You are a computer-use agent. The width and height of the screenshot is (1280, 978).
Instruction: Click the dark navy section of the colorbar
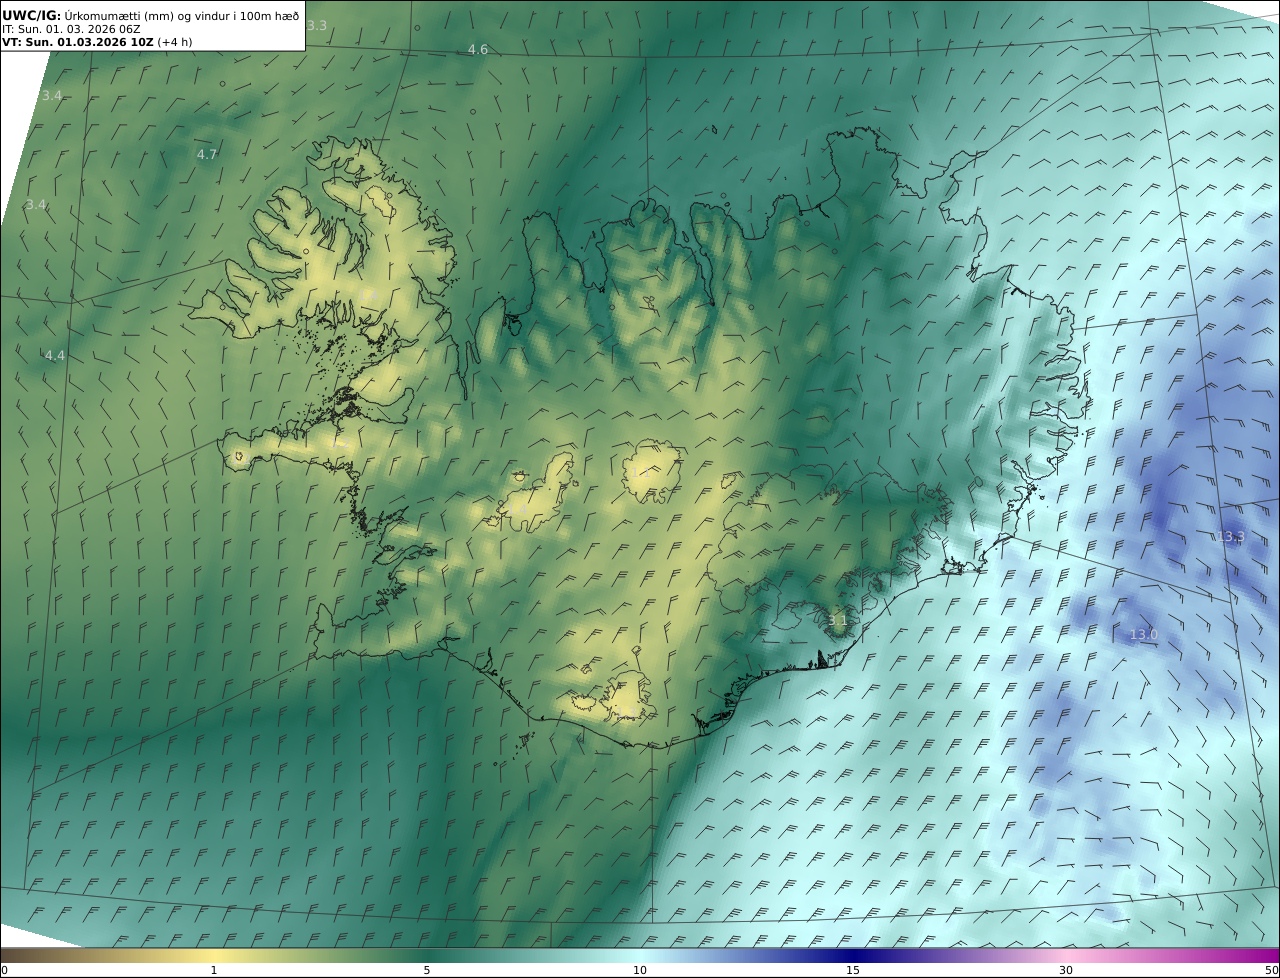[853, 955]
